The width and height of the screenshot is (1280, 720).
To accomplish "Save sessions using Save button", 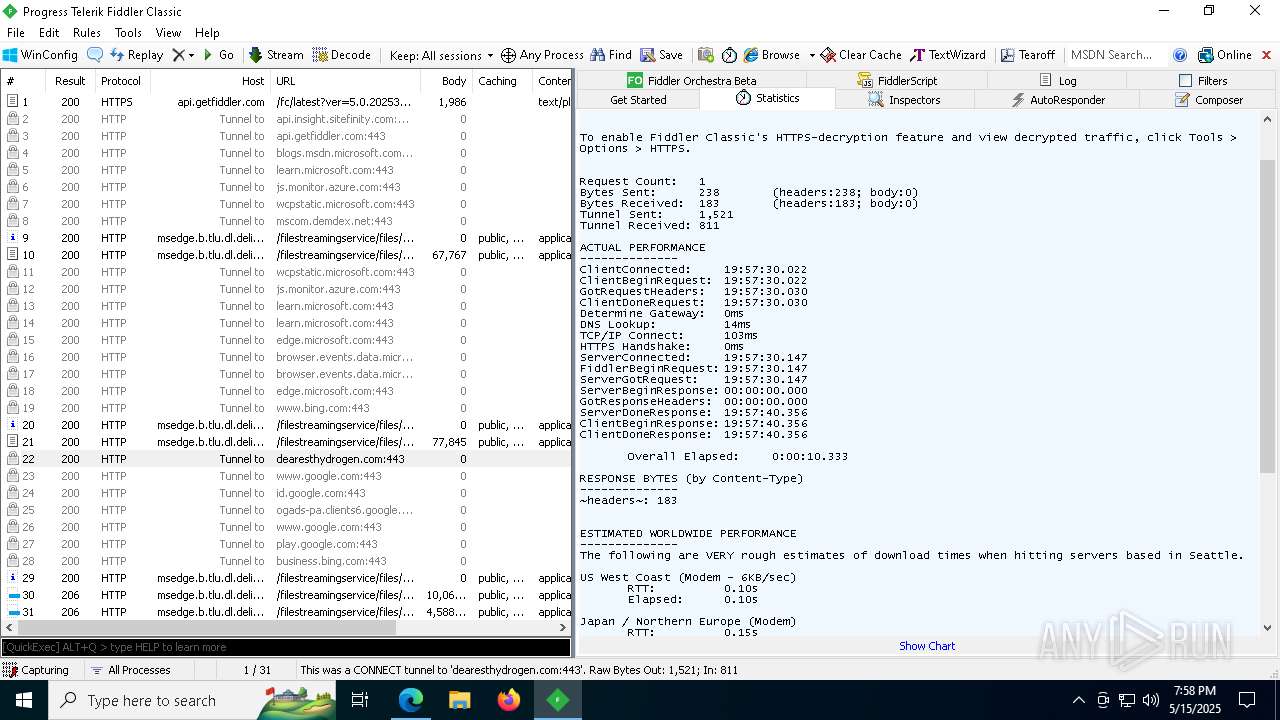I will coord(662,55).
